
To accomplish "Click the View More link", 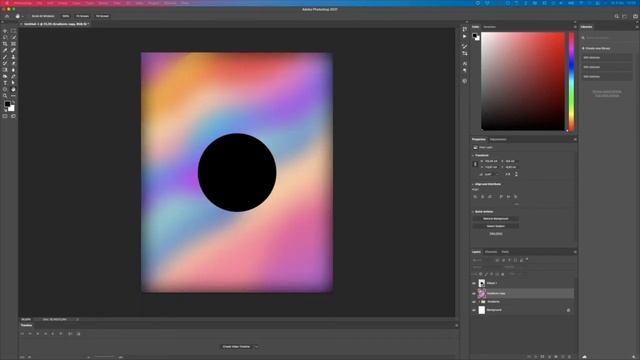I will coord(496,233).
